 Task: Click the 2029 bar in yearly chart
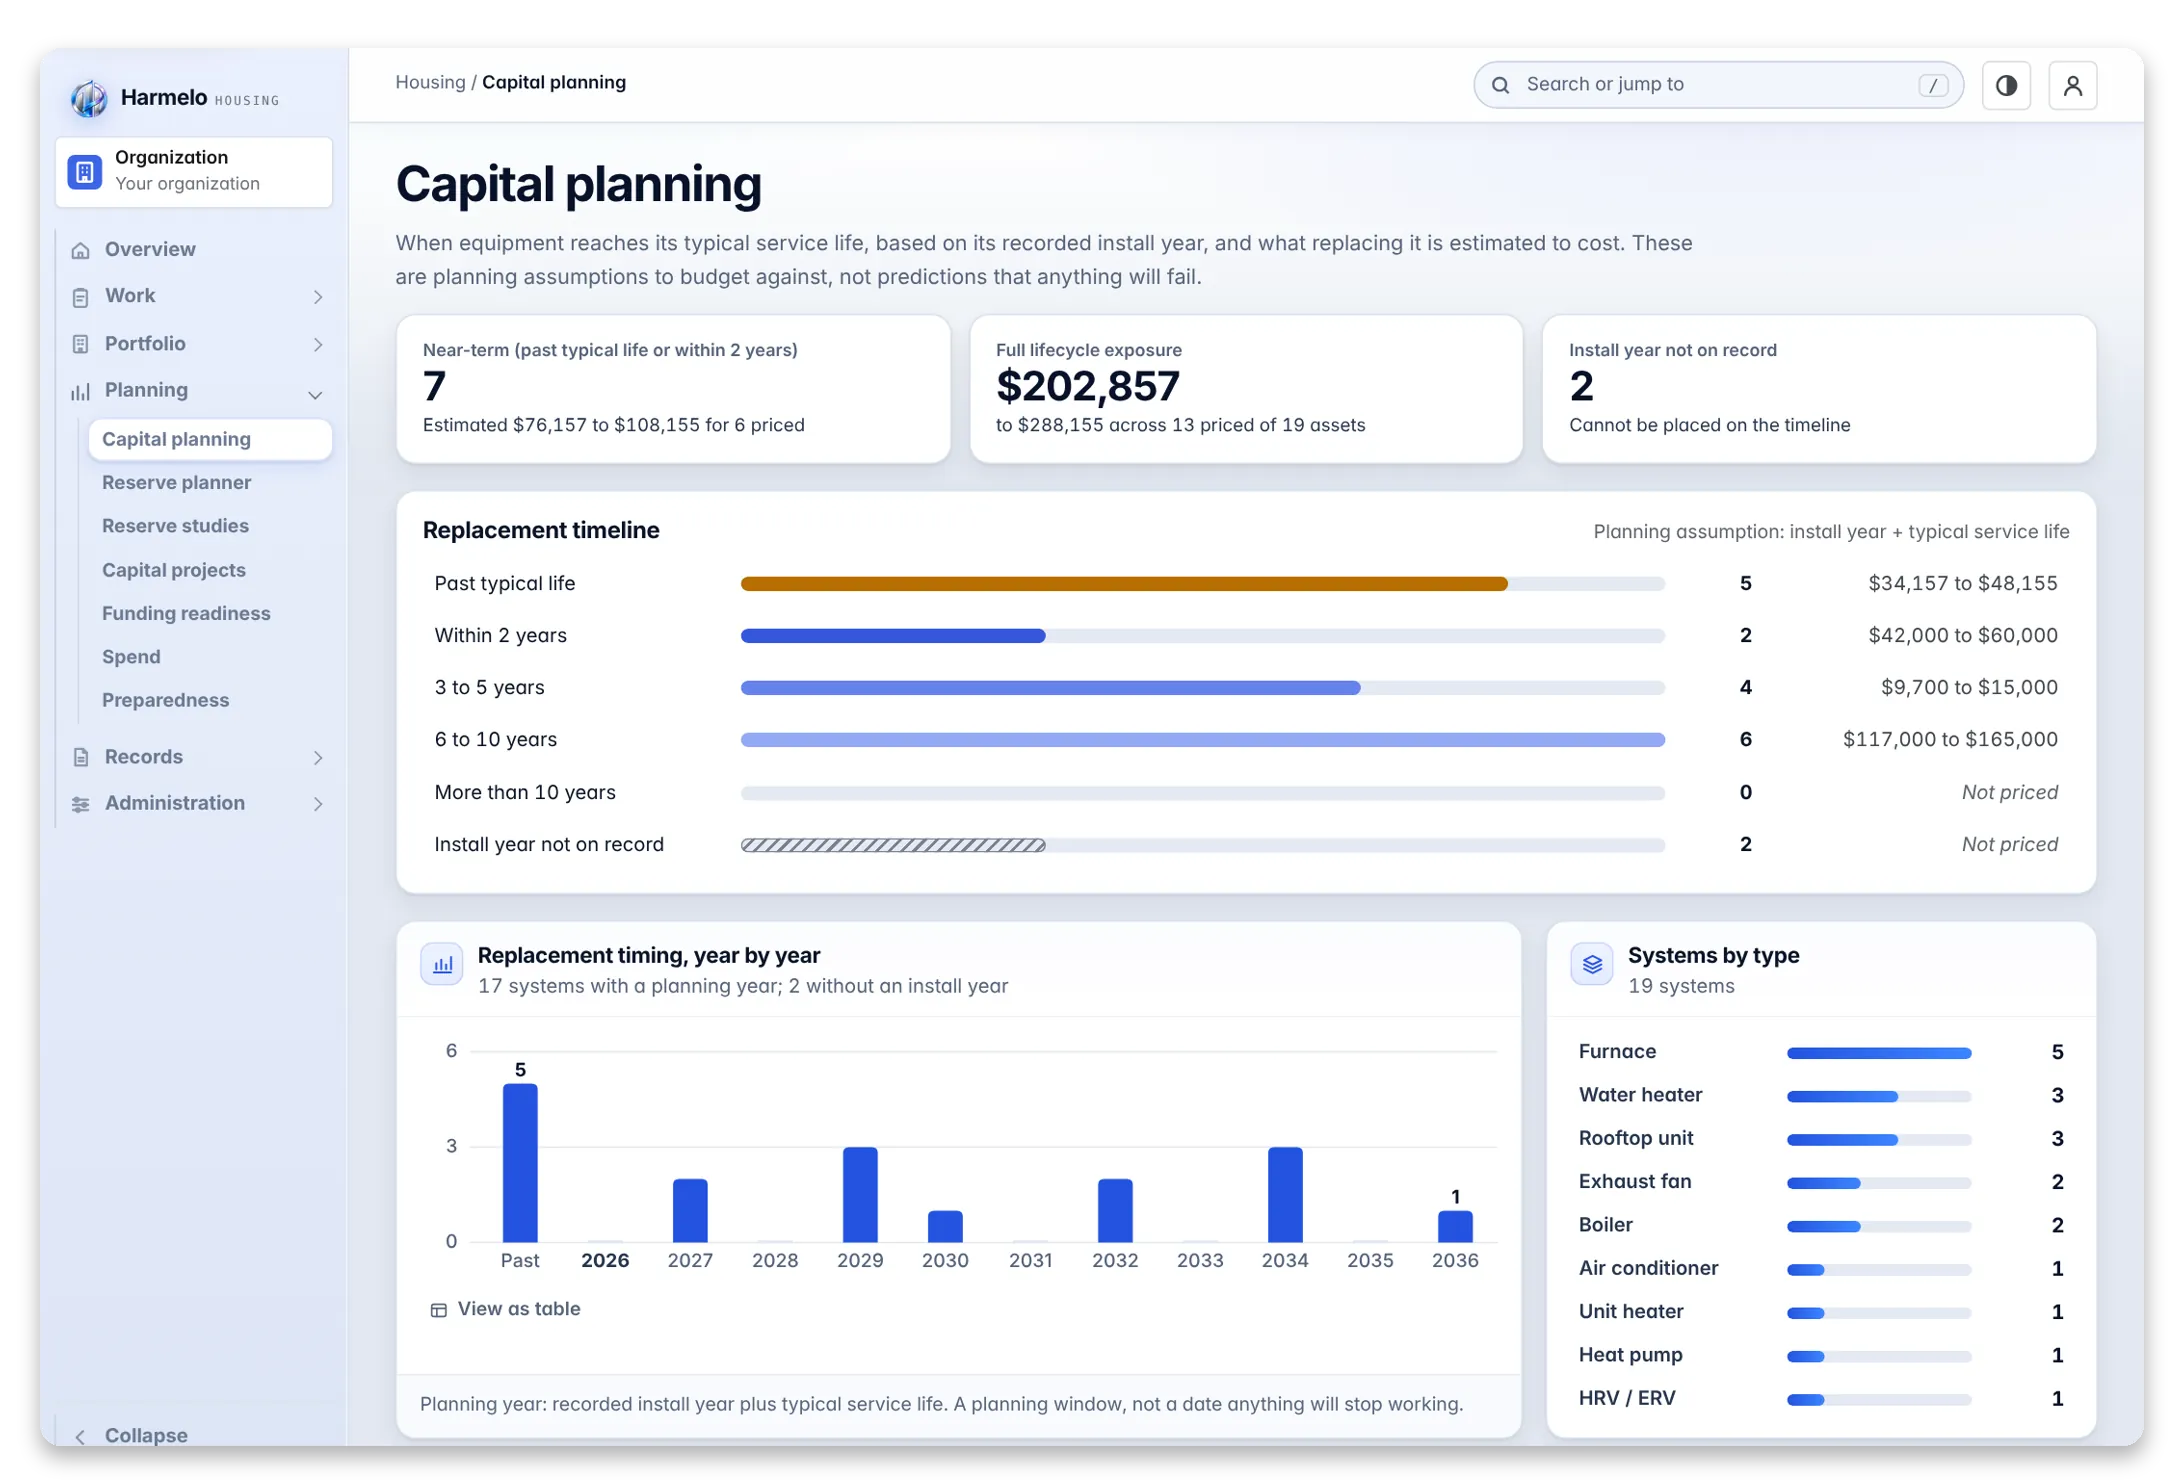tap(860, 1195)
